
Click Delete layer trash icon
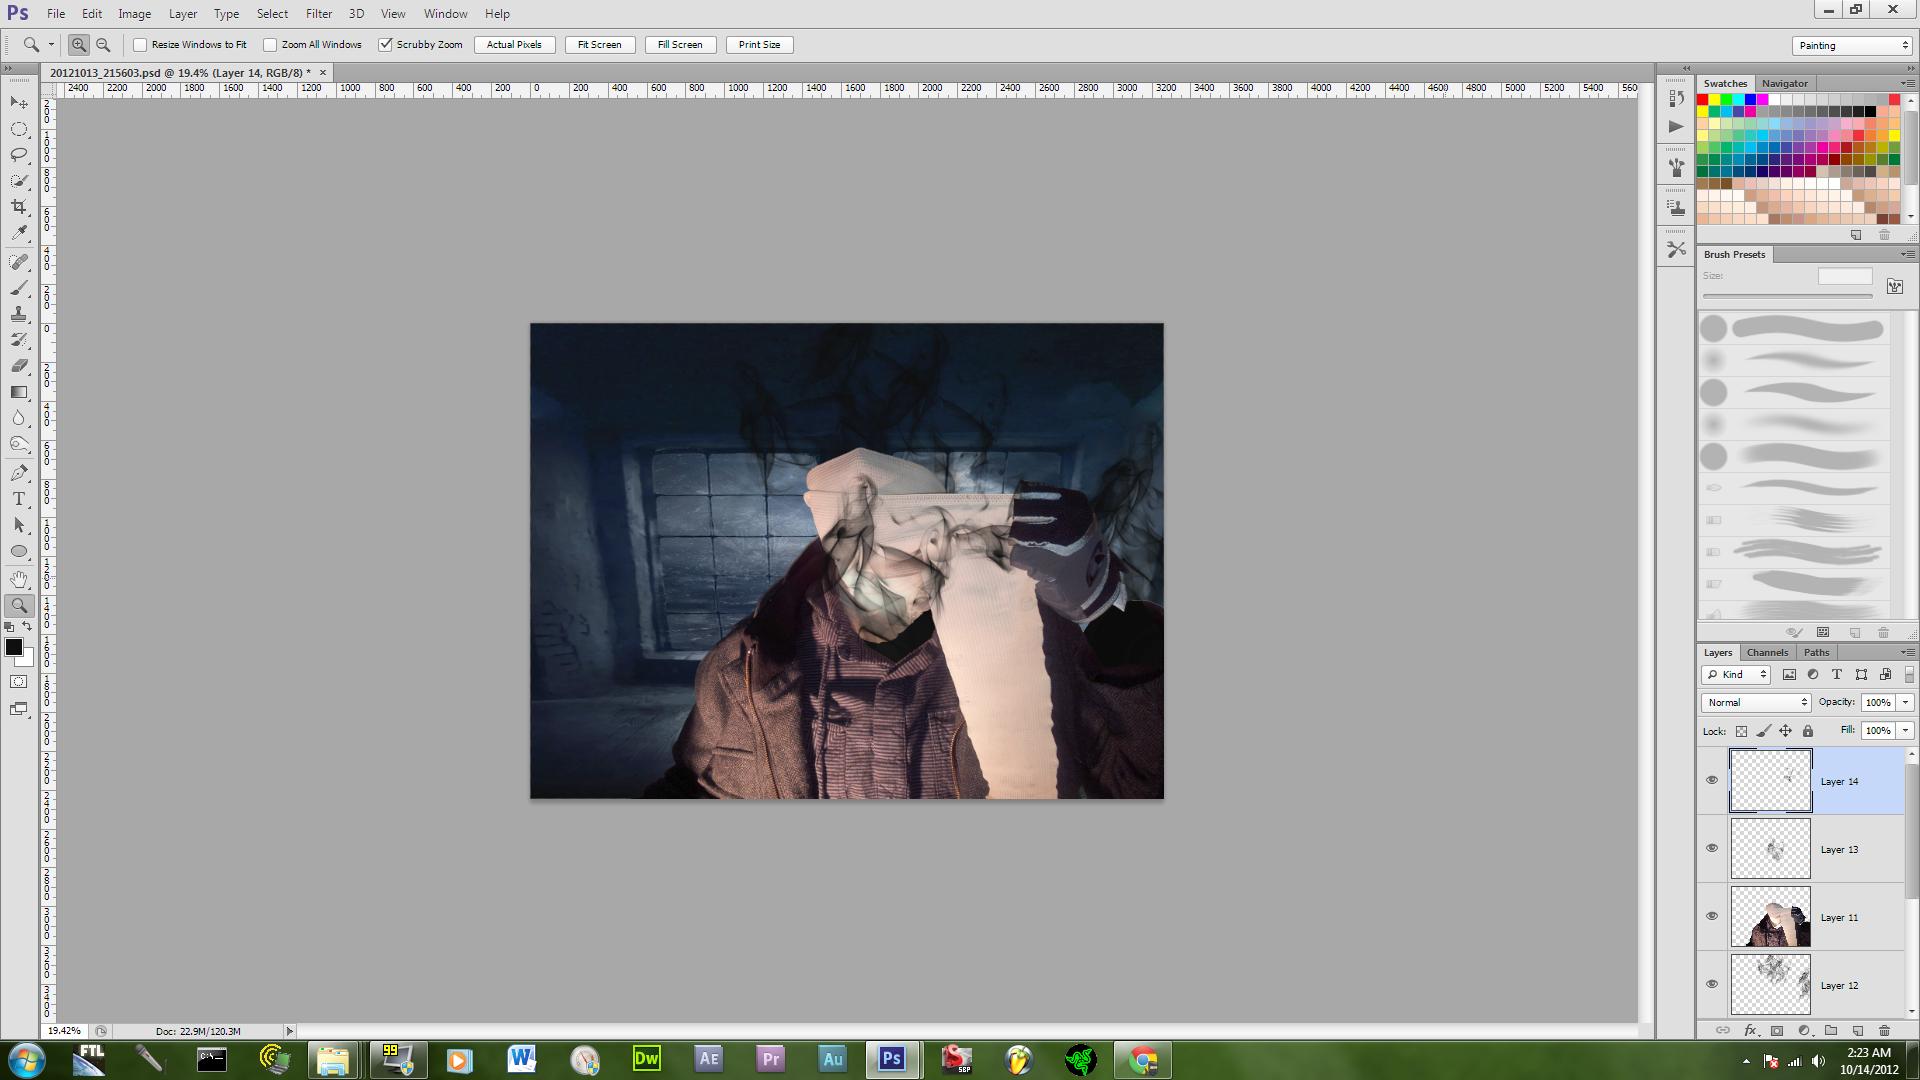tap(1884, 1030)
